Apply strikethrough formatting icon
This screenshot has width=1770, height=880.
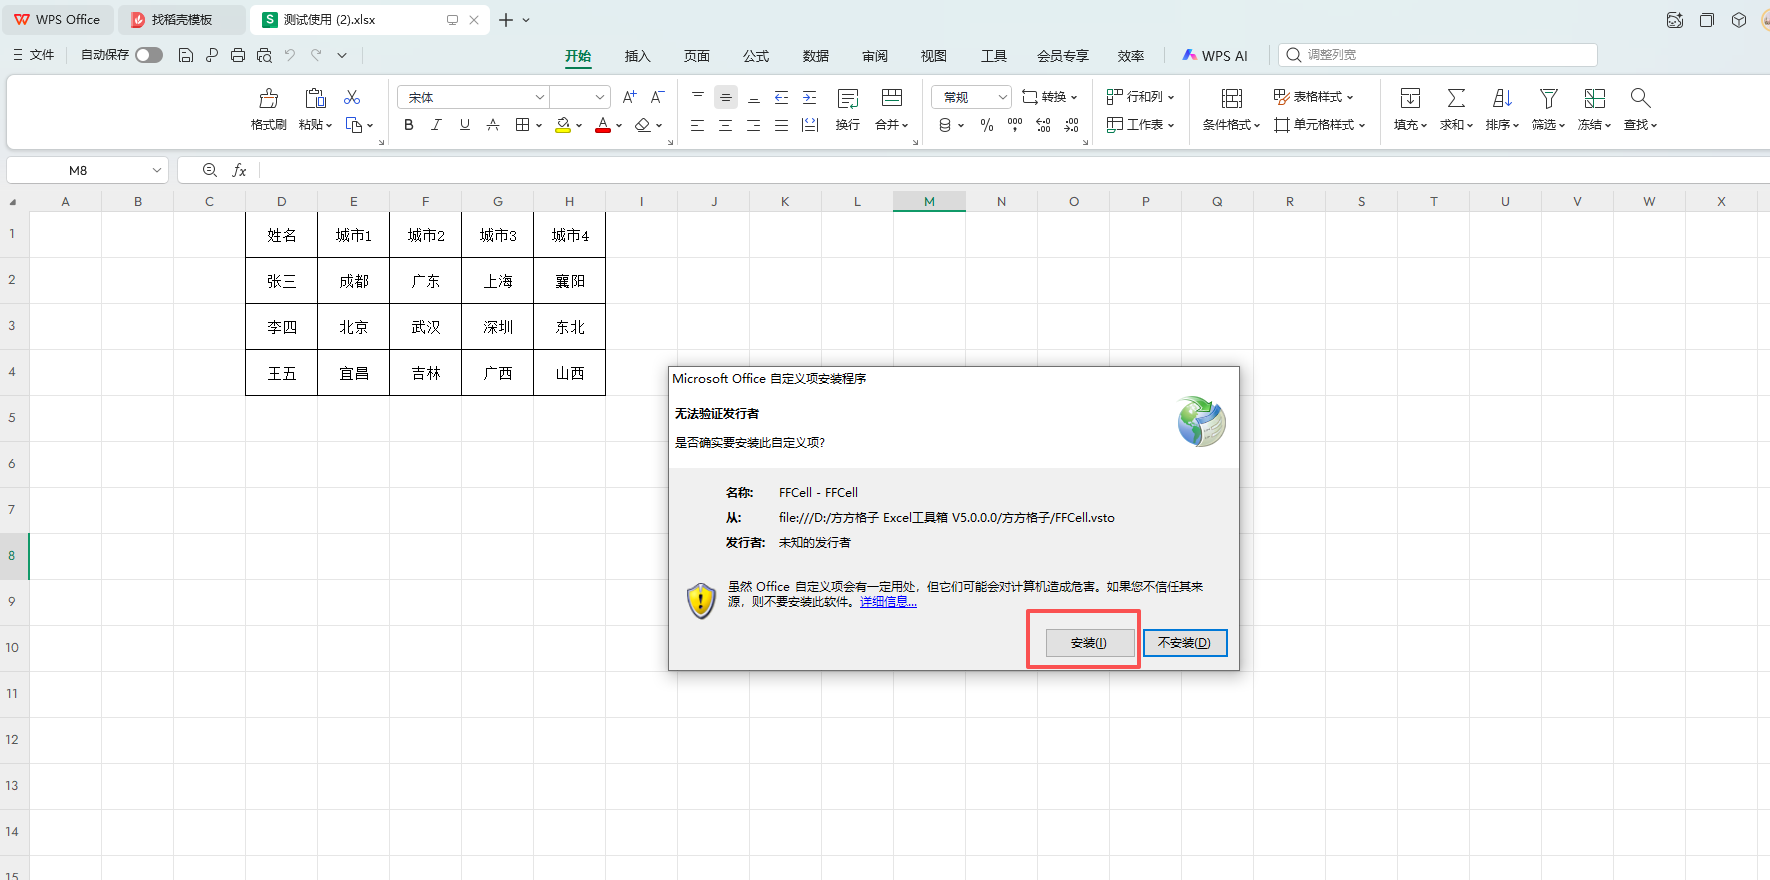[x=493, y=125]
